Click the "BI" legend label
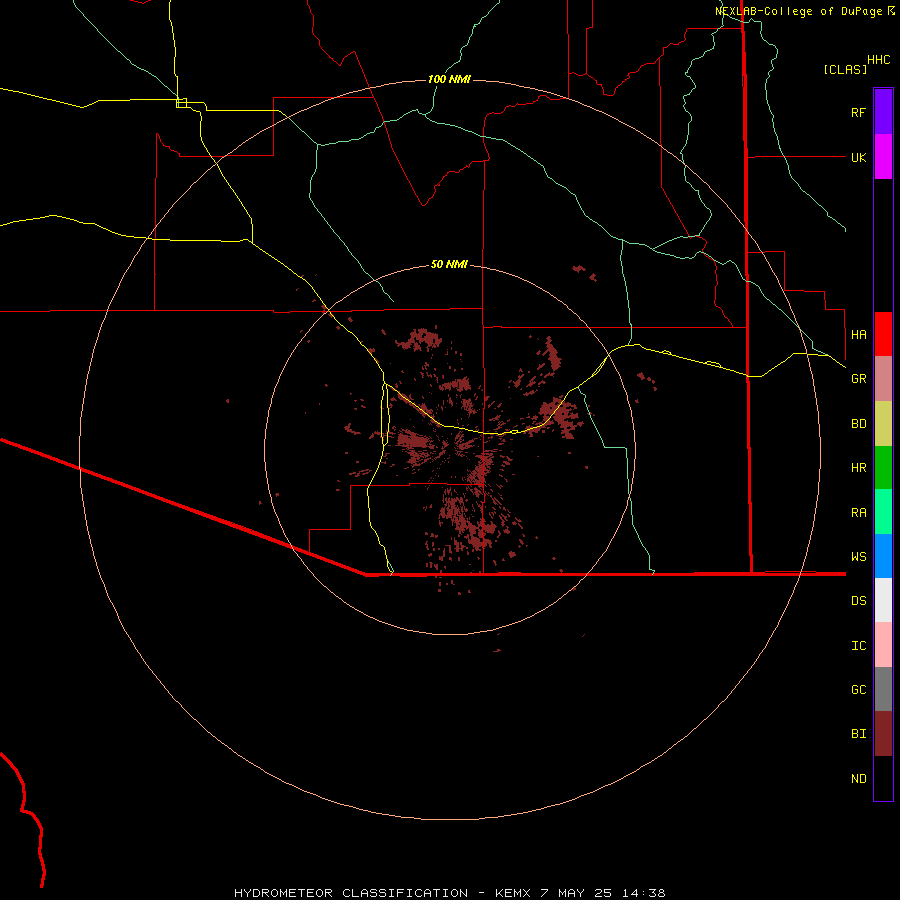The image size is (900, 900). 858,734
